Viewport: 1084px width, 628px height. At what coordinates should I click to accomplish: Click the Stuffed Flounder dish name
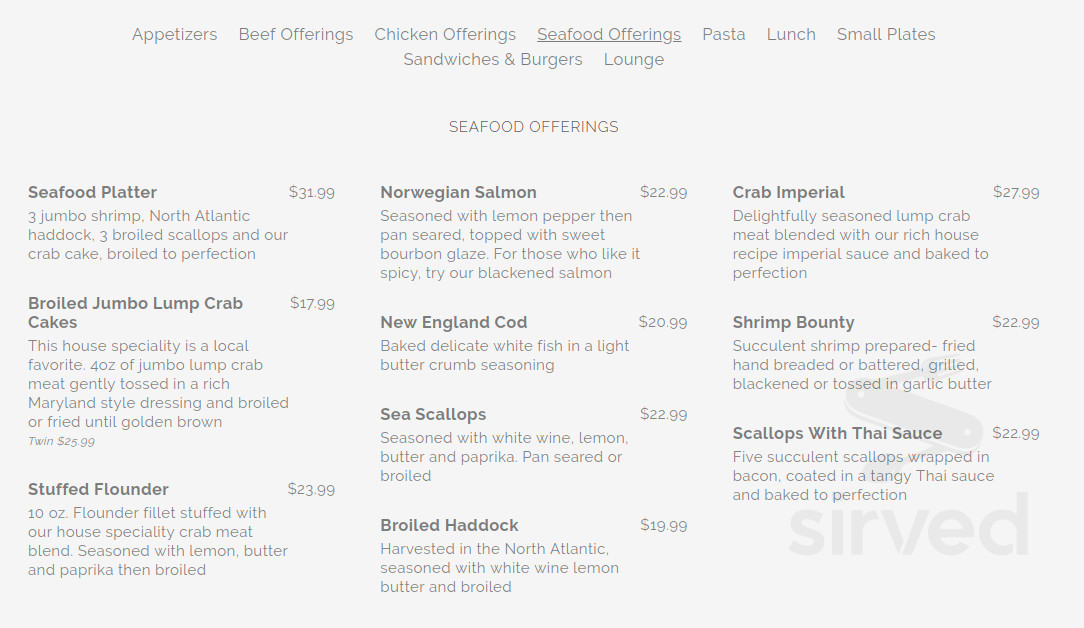click(x=98, y=489)
